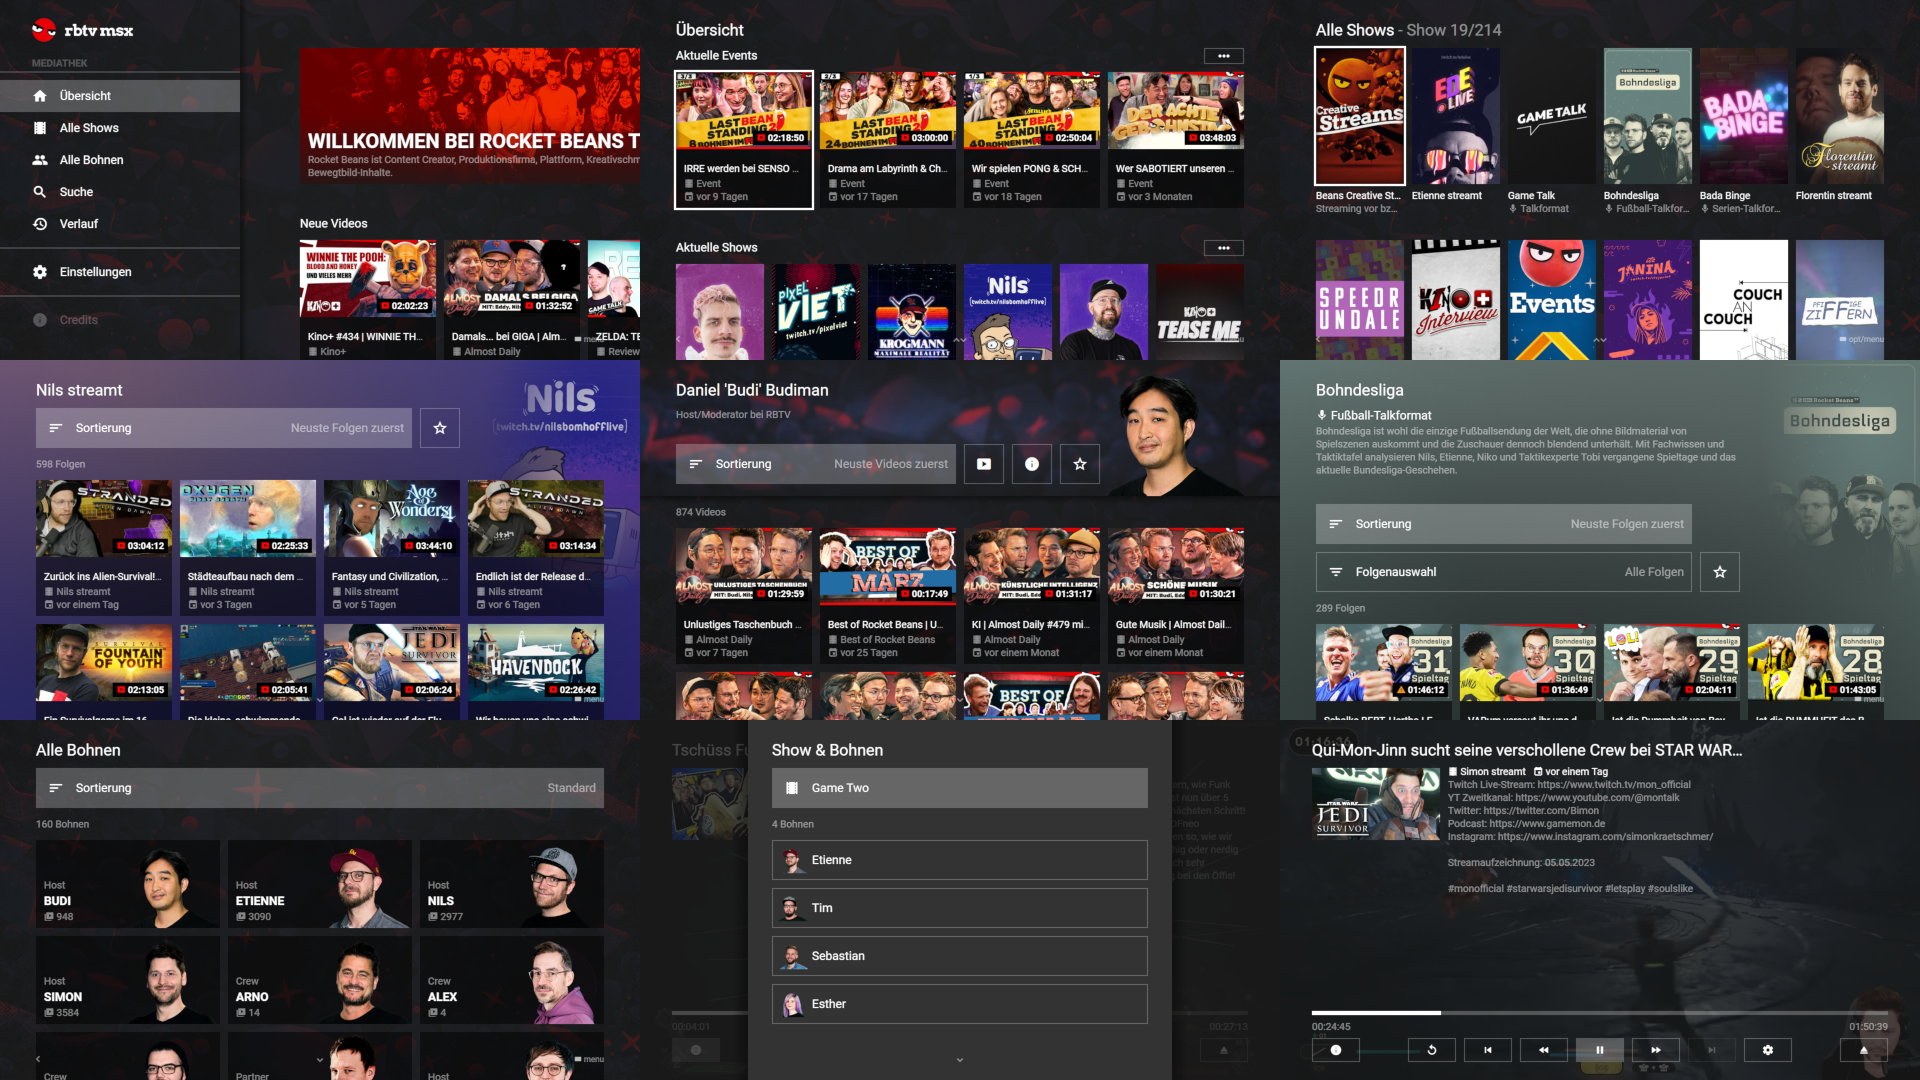Screen dimensions: 1920x1080
Task: Fast forward the video in player
Action: tap(1656, 1050)
